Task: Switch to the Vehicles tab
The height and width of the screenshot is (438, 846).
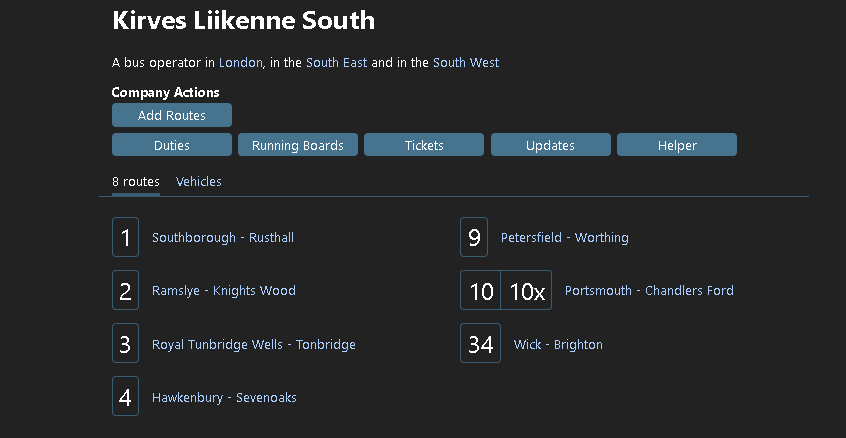Action: point(199,182)
